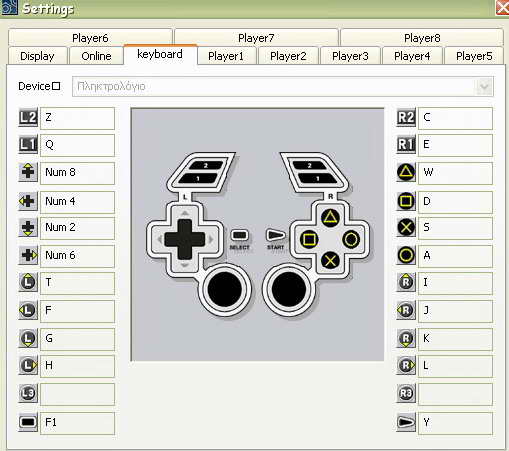Switch to the Online tab
Screen dimensions: 509x451
[x=96, y=56]
